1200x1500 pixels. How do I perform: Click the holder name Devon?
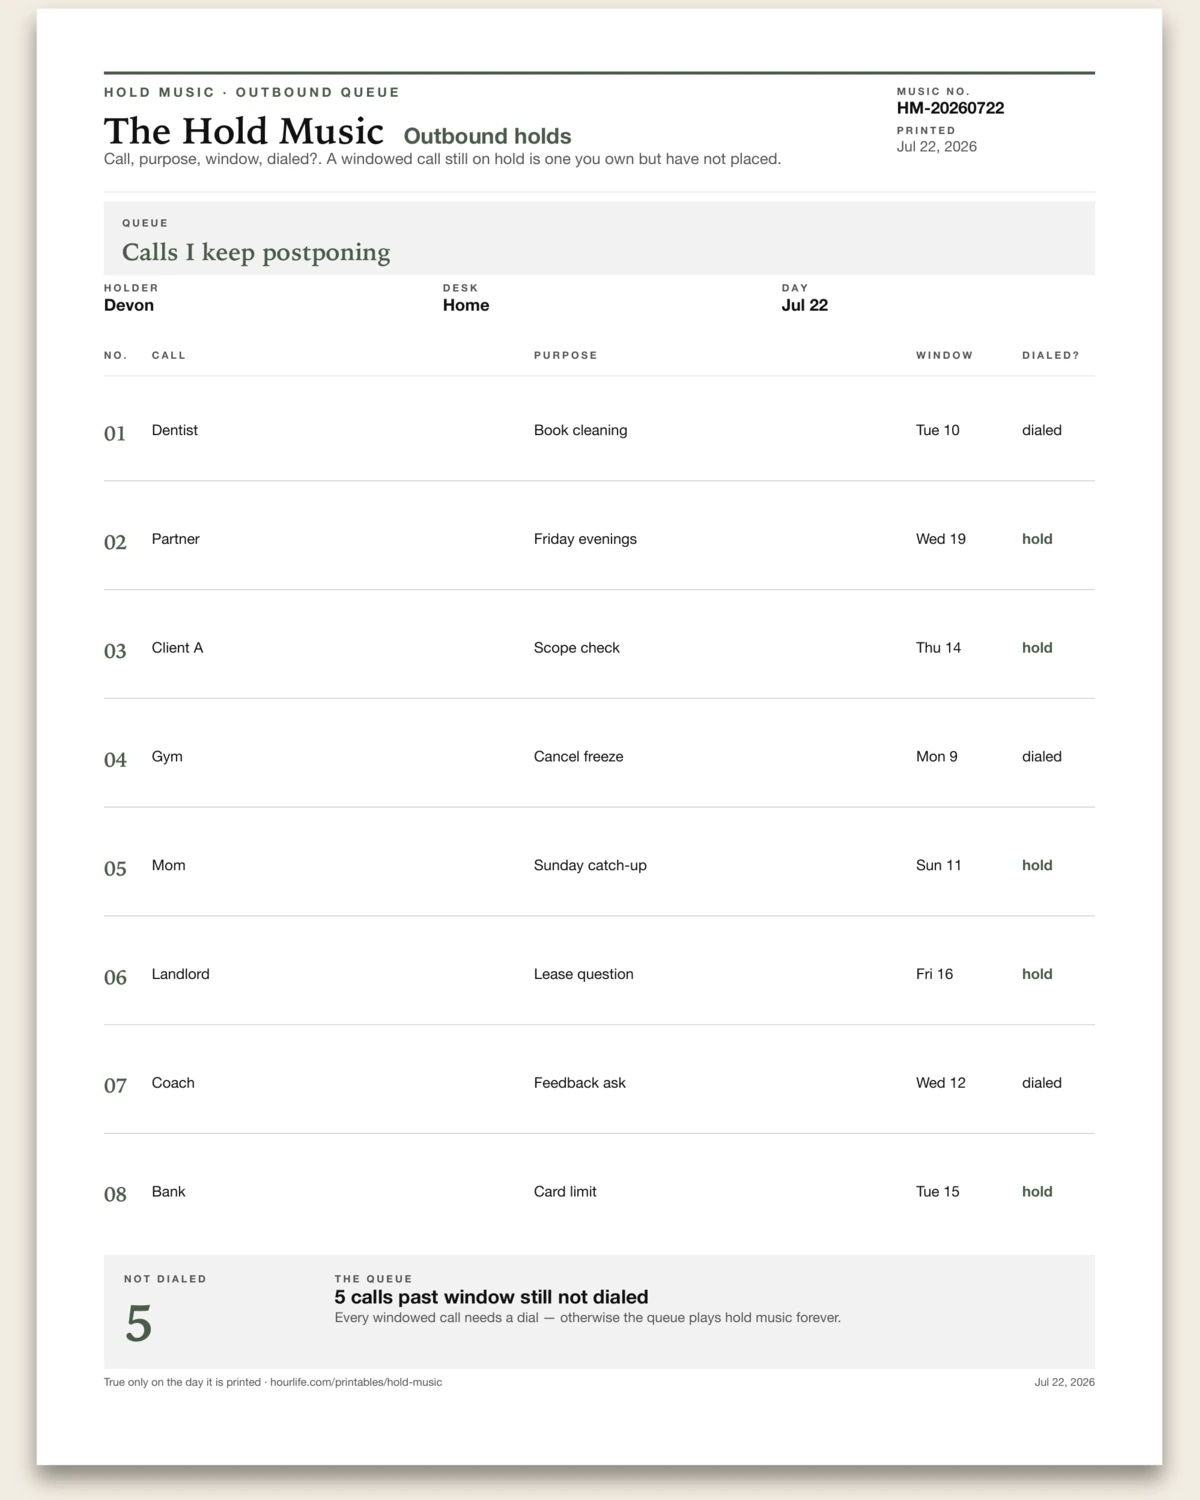[x=129, y=305]
